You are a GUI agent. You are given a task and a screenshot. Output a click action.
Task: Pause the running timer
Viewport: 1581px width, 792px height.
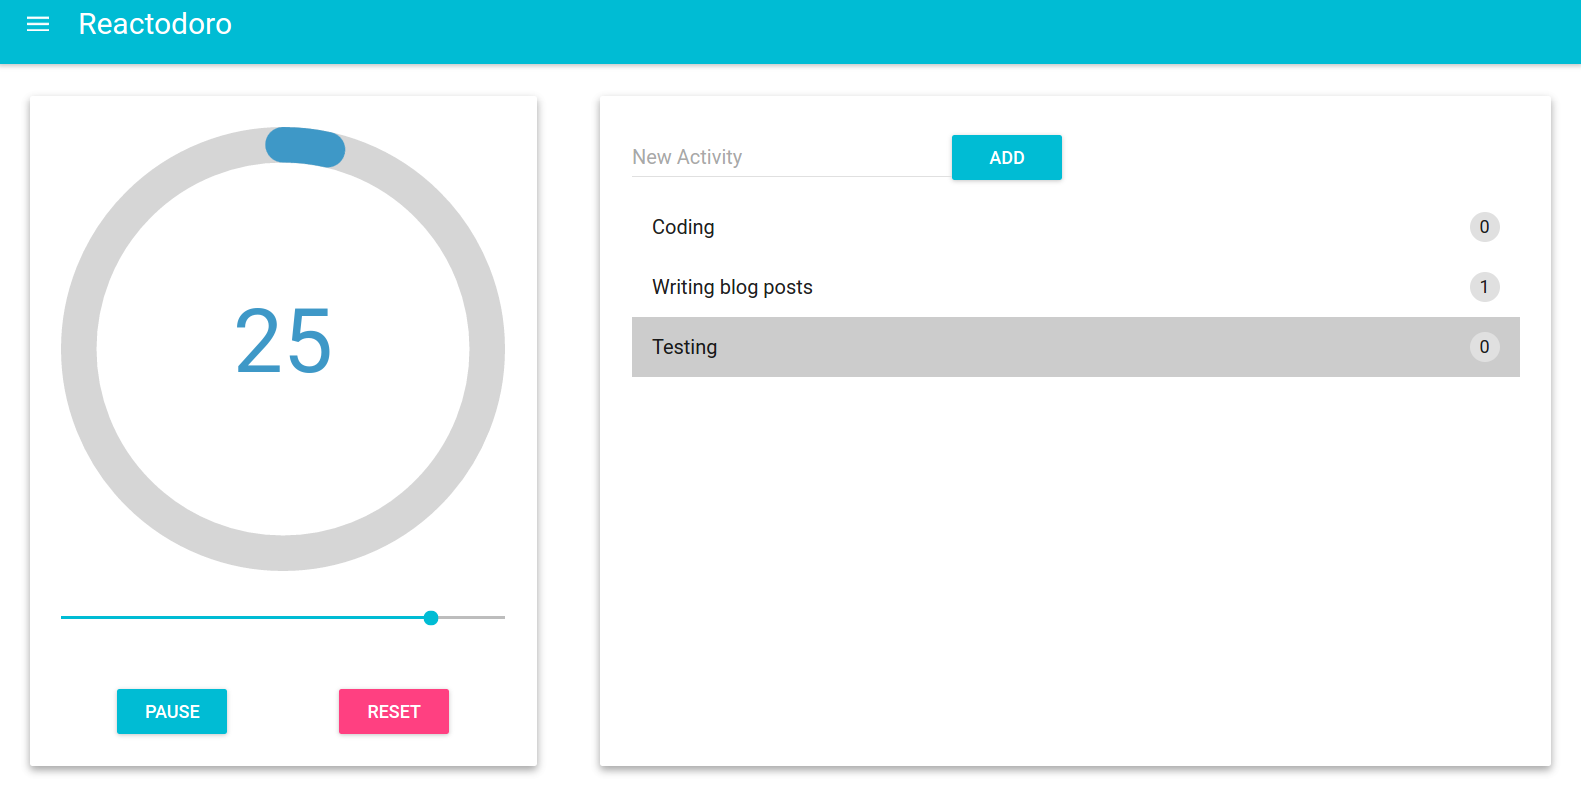(x=172, y=711)
